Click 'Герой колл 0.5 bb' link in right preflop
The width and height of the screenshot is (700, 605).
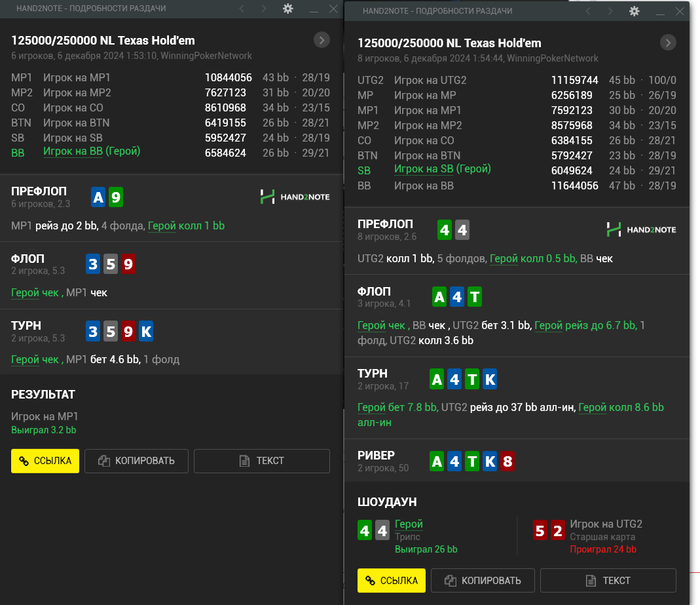533,259
